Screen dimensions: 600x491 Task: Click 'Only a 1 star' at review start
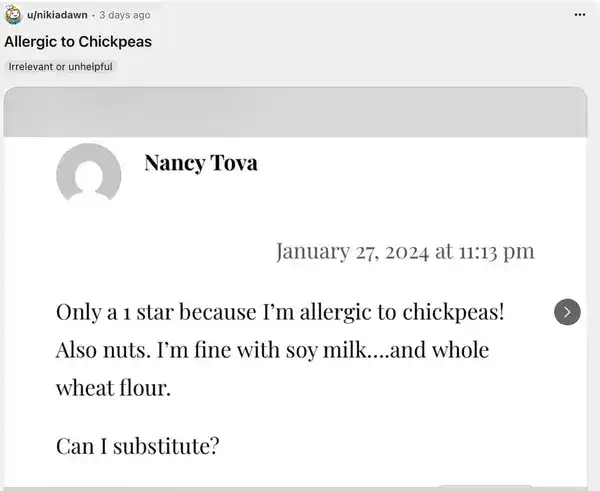tap(120, 311)
